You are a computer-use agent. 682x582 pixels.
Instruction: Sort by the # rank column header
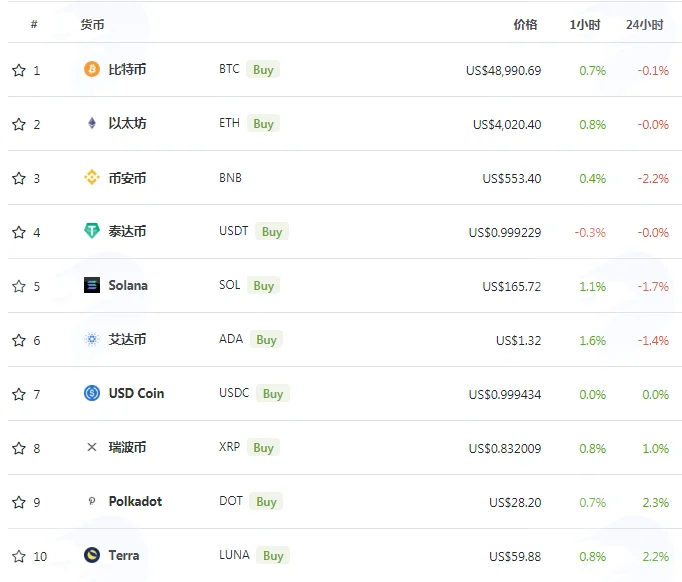(x=34, y=25)
